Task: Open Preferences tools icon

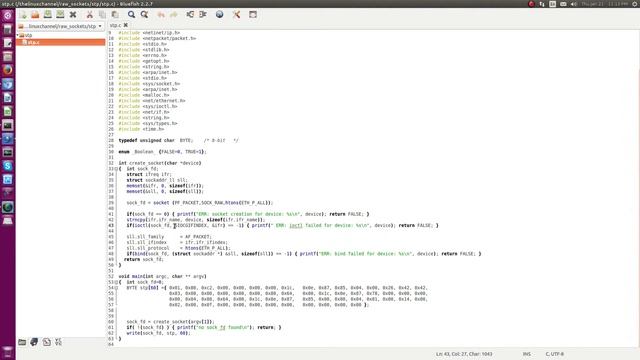Action: click(236, 15)
